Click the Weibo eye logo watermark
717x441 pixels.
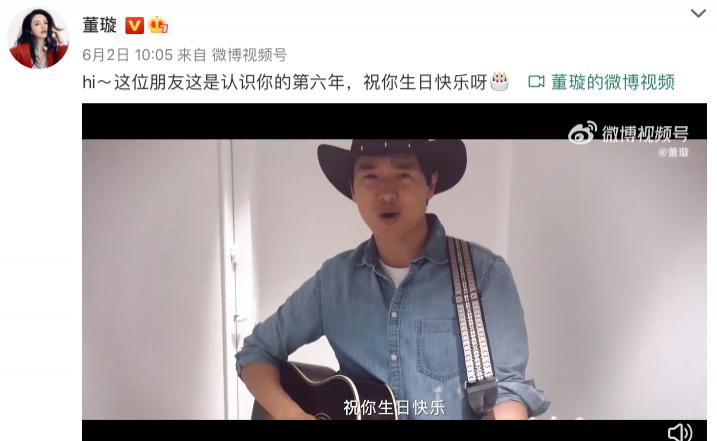click(x=583, y=133)
